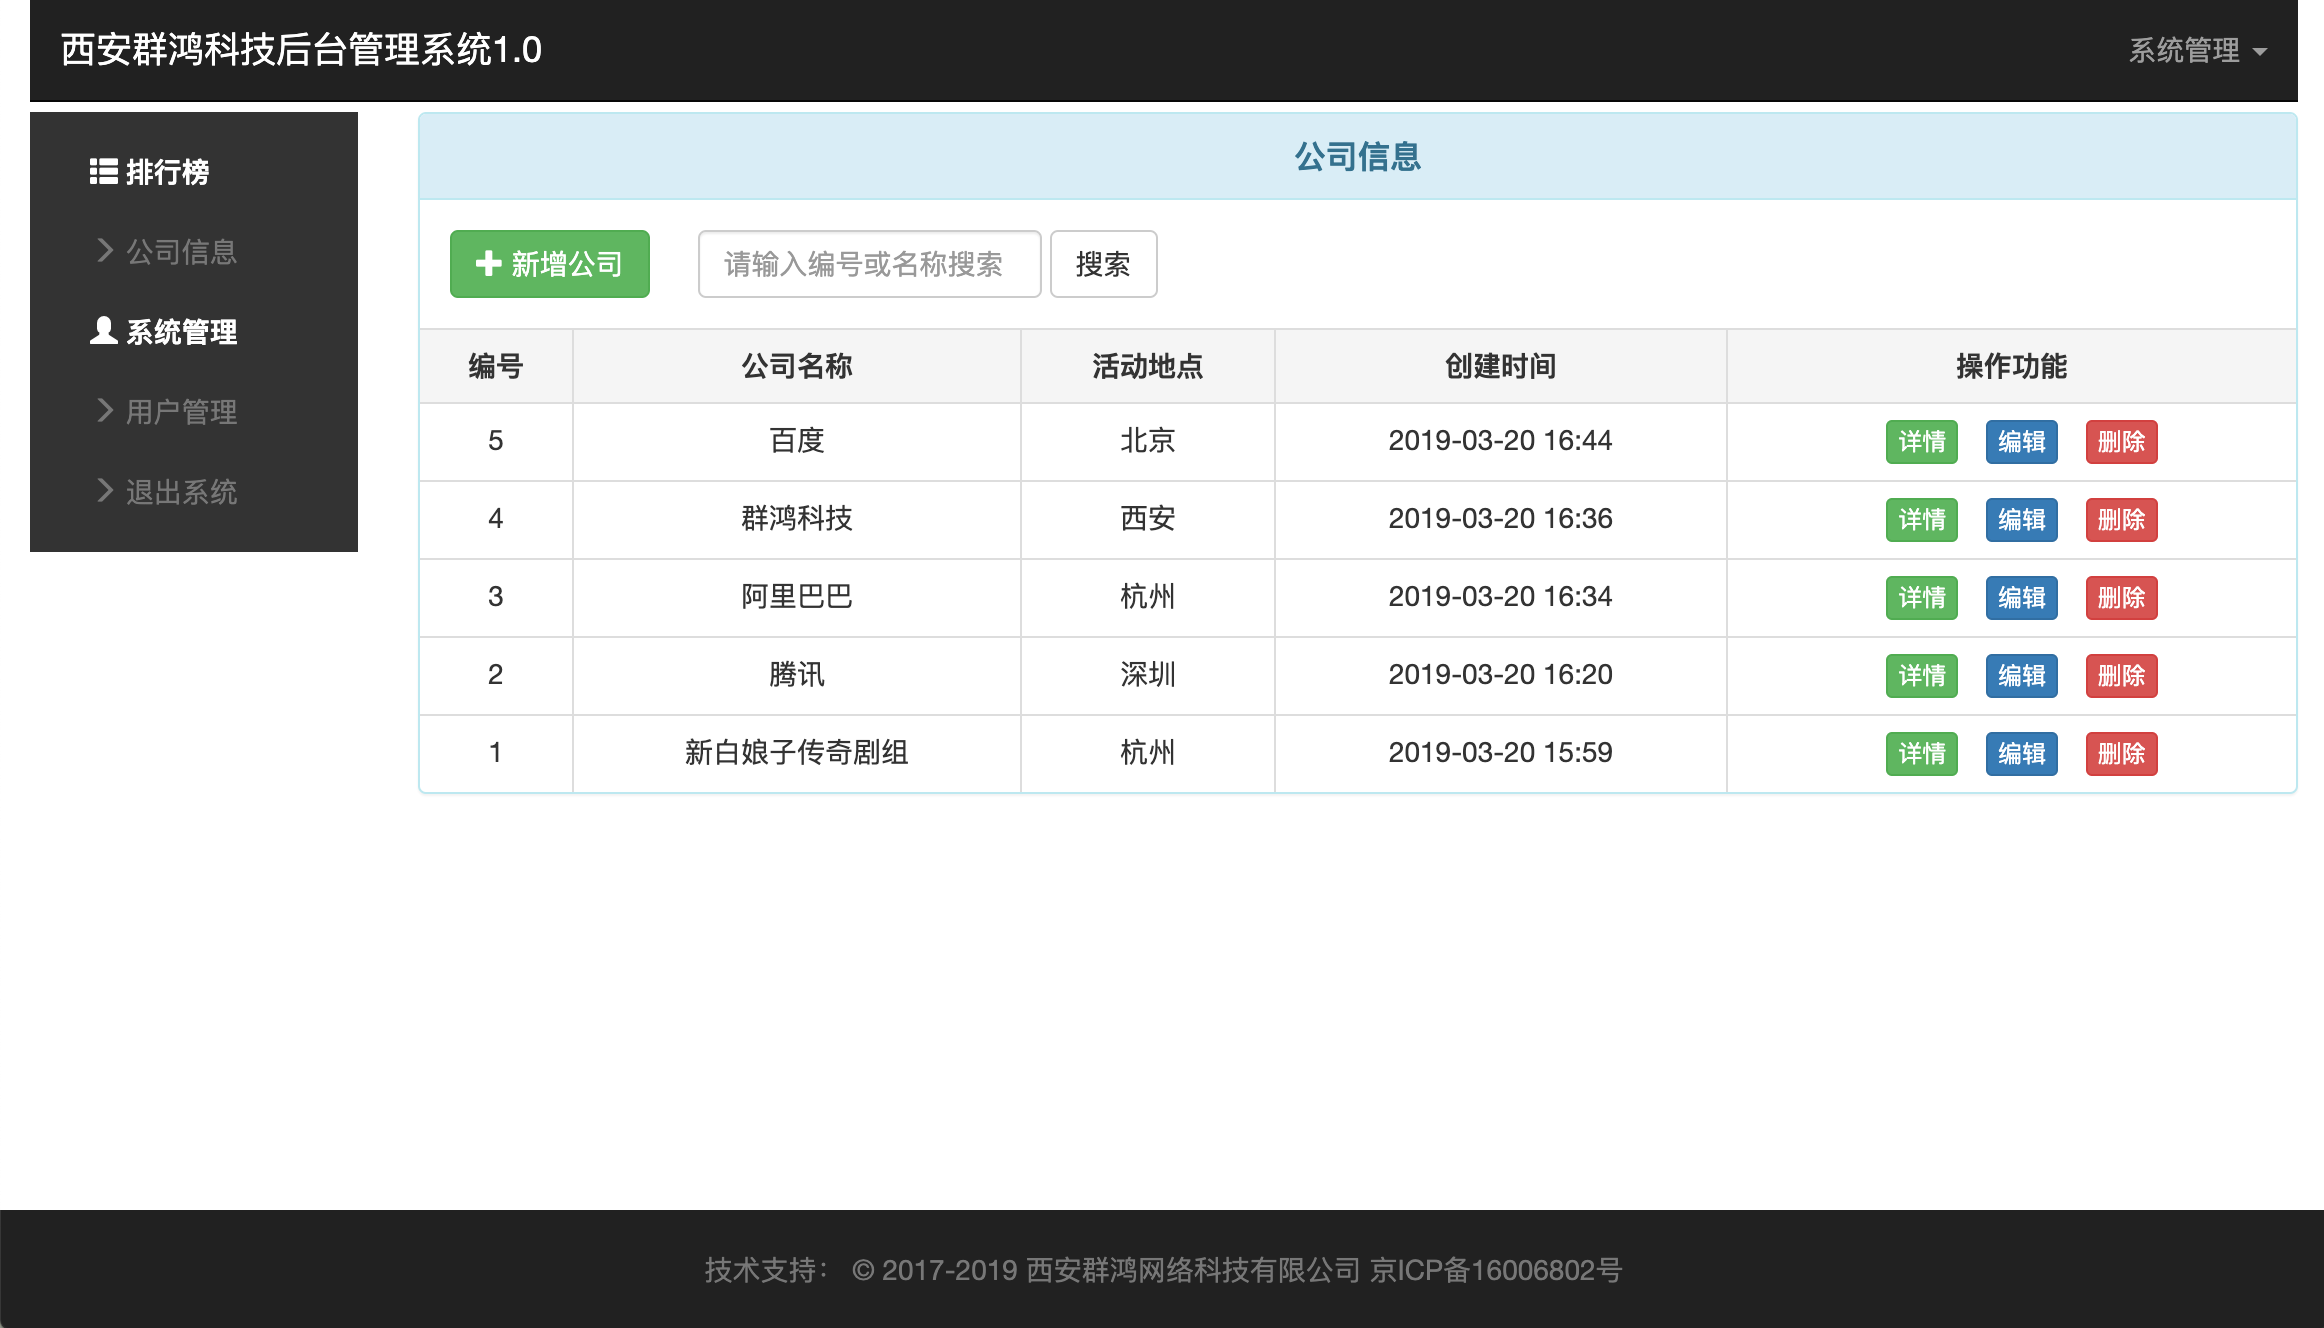Image resolution: width=2324 pixels, height=1328 pixels.
Task: Click the user icon beside 系统管理 in sidebar
Action: pyautogui.click(x=103, y=331)
